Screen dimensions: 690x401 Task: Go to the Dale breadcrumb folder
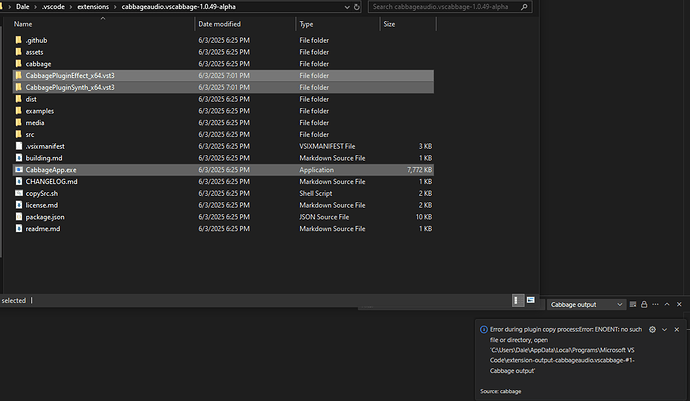(22, 7)
